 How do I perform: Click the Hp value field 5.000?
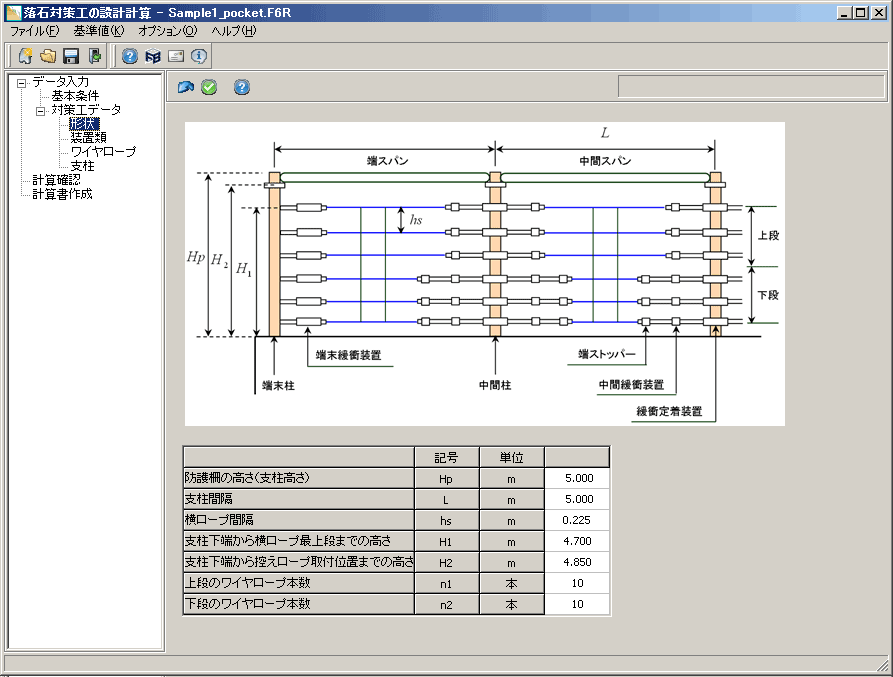click(577, 478)
